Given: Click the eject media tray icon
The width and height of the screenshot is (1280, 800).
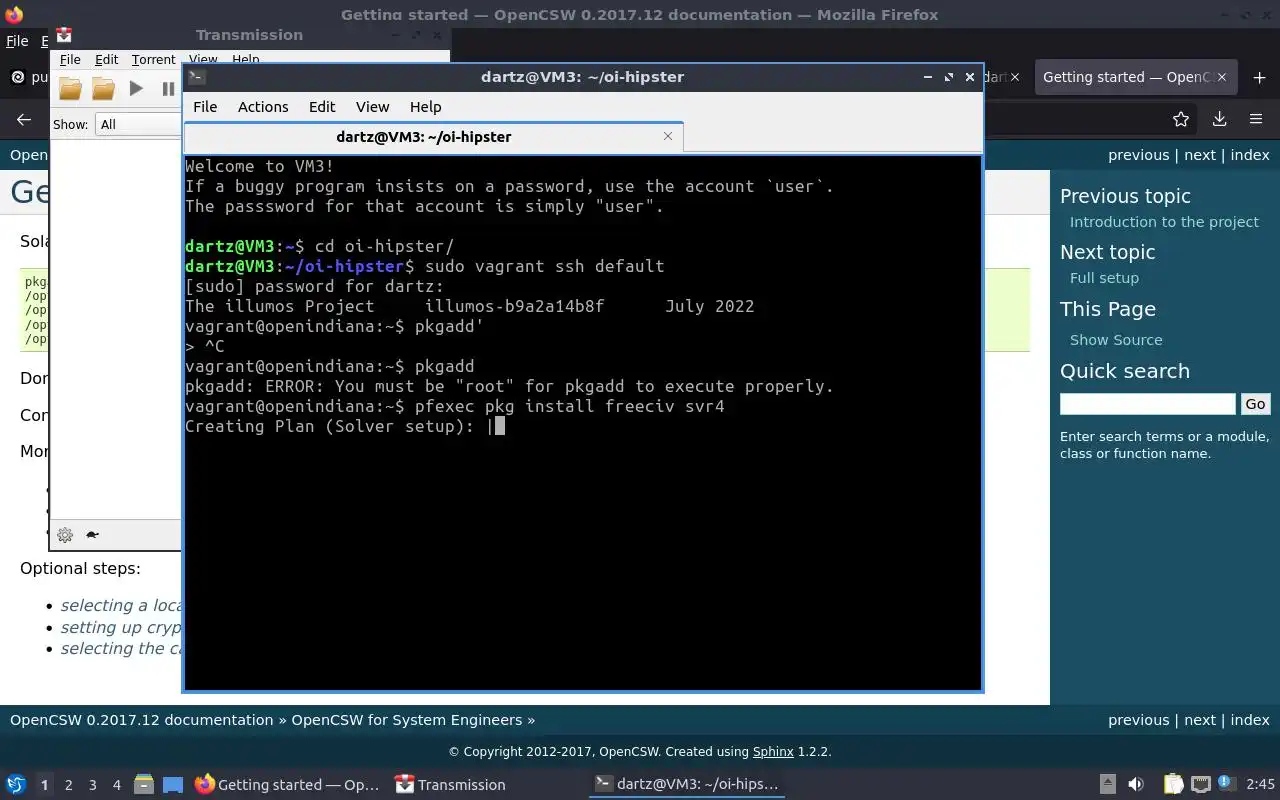Looking at the screenshot, I should 1107,785.
